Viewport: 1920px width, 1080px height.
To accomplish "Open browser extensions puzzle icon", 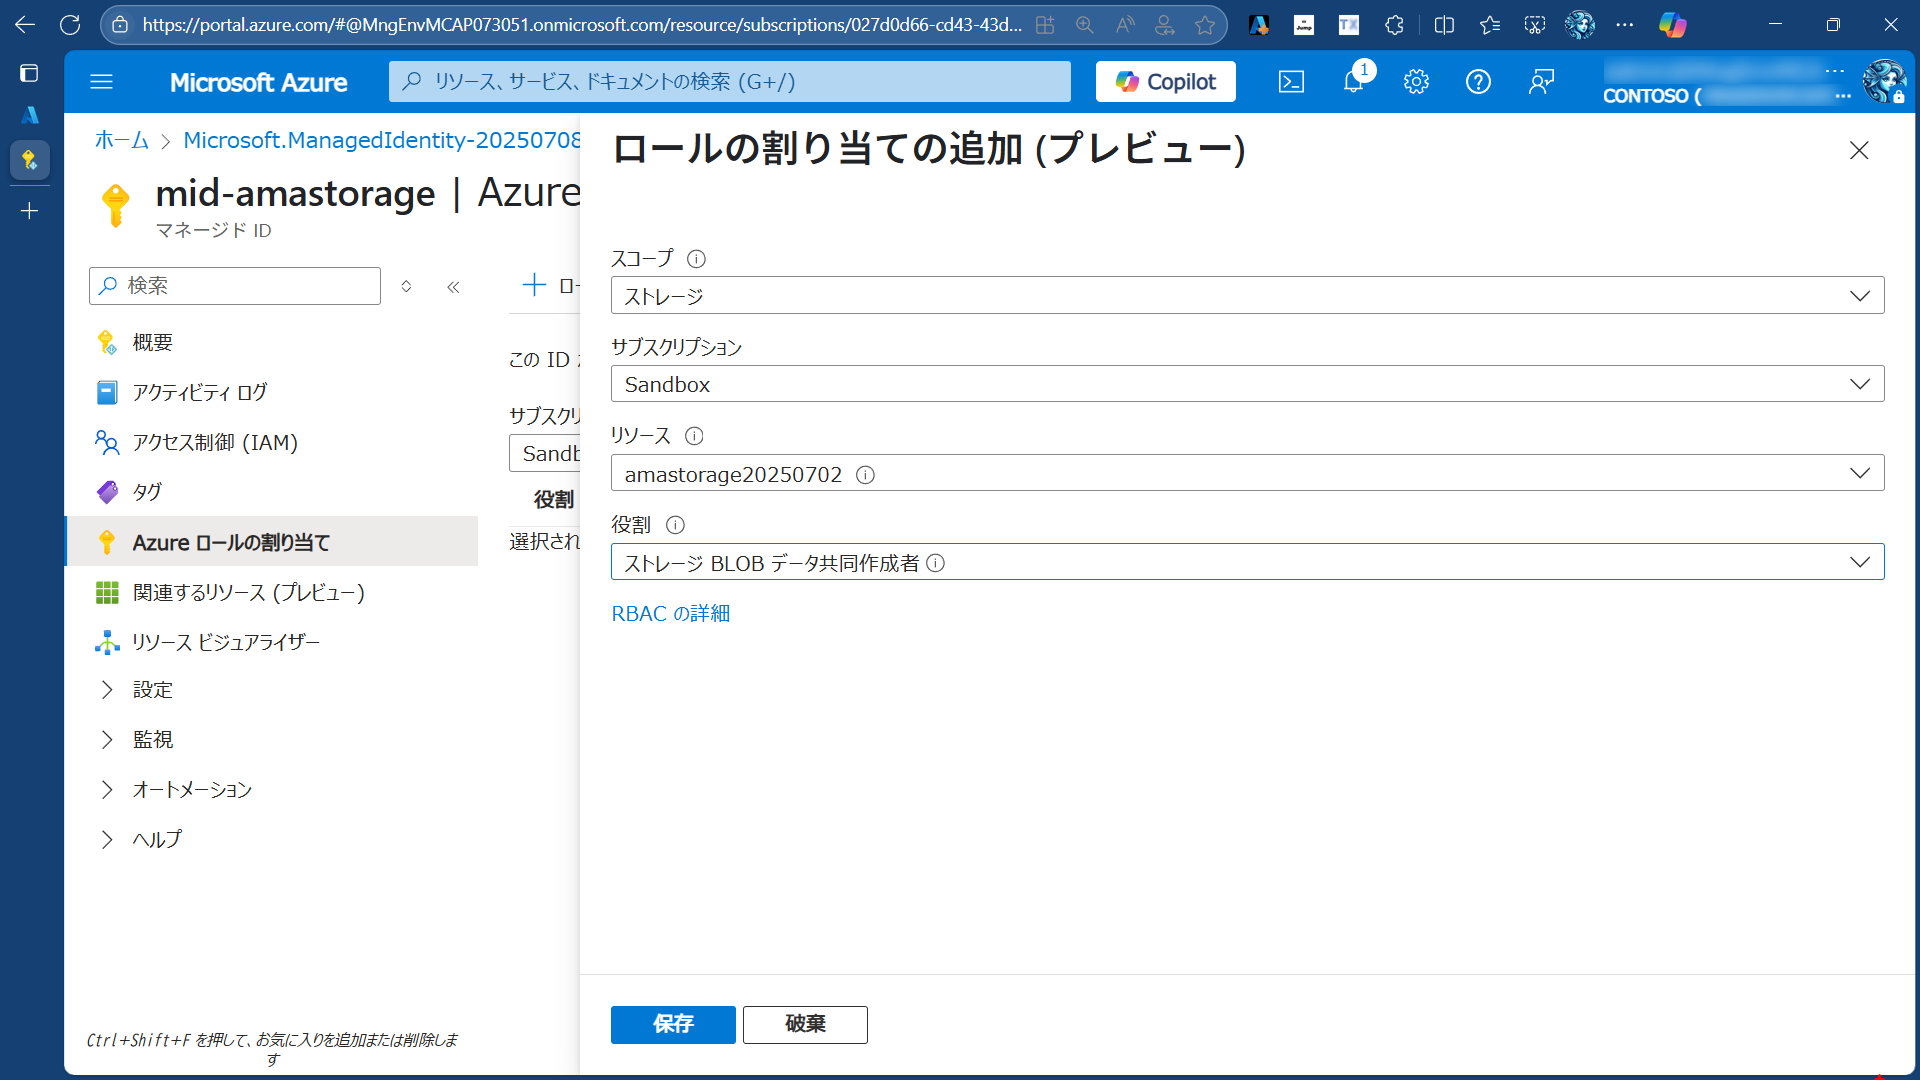I will tap(1394, 25).
